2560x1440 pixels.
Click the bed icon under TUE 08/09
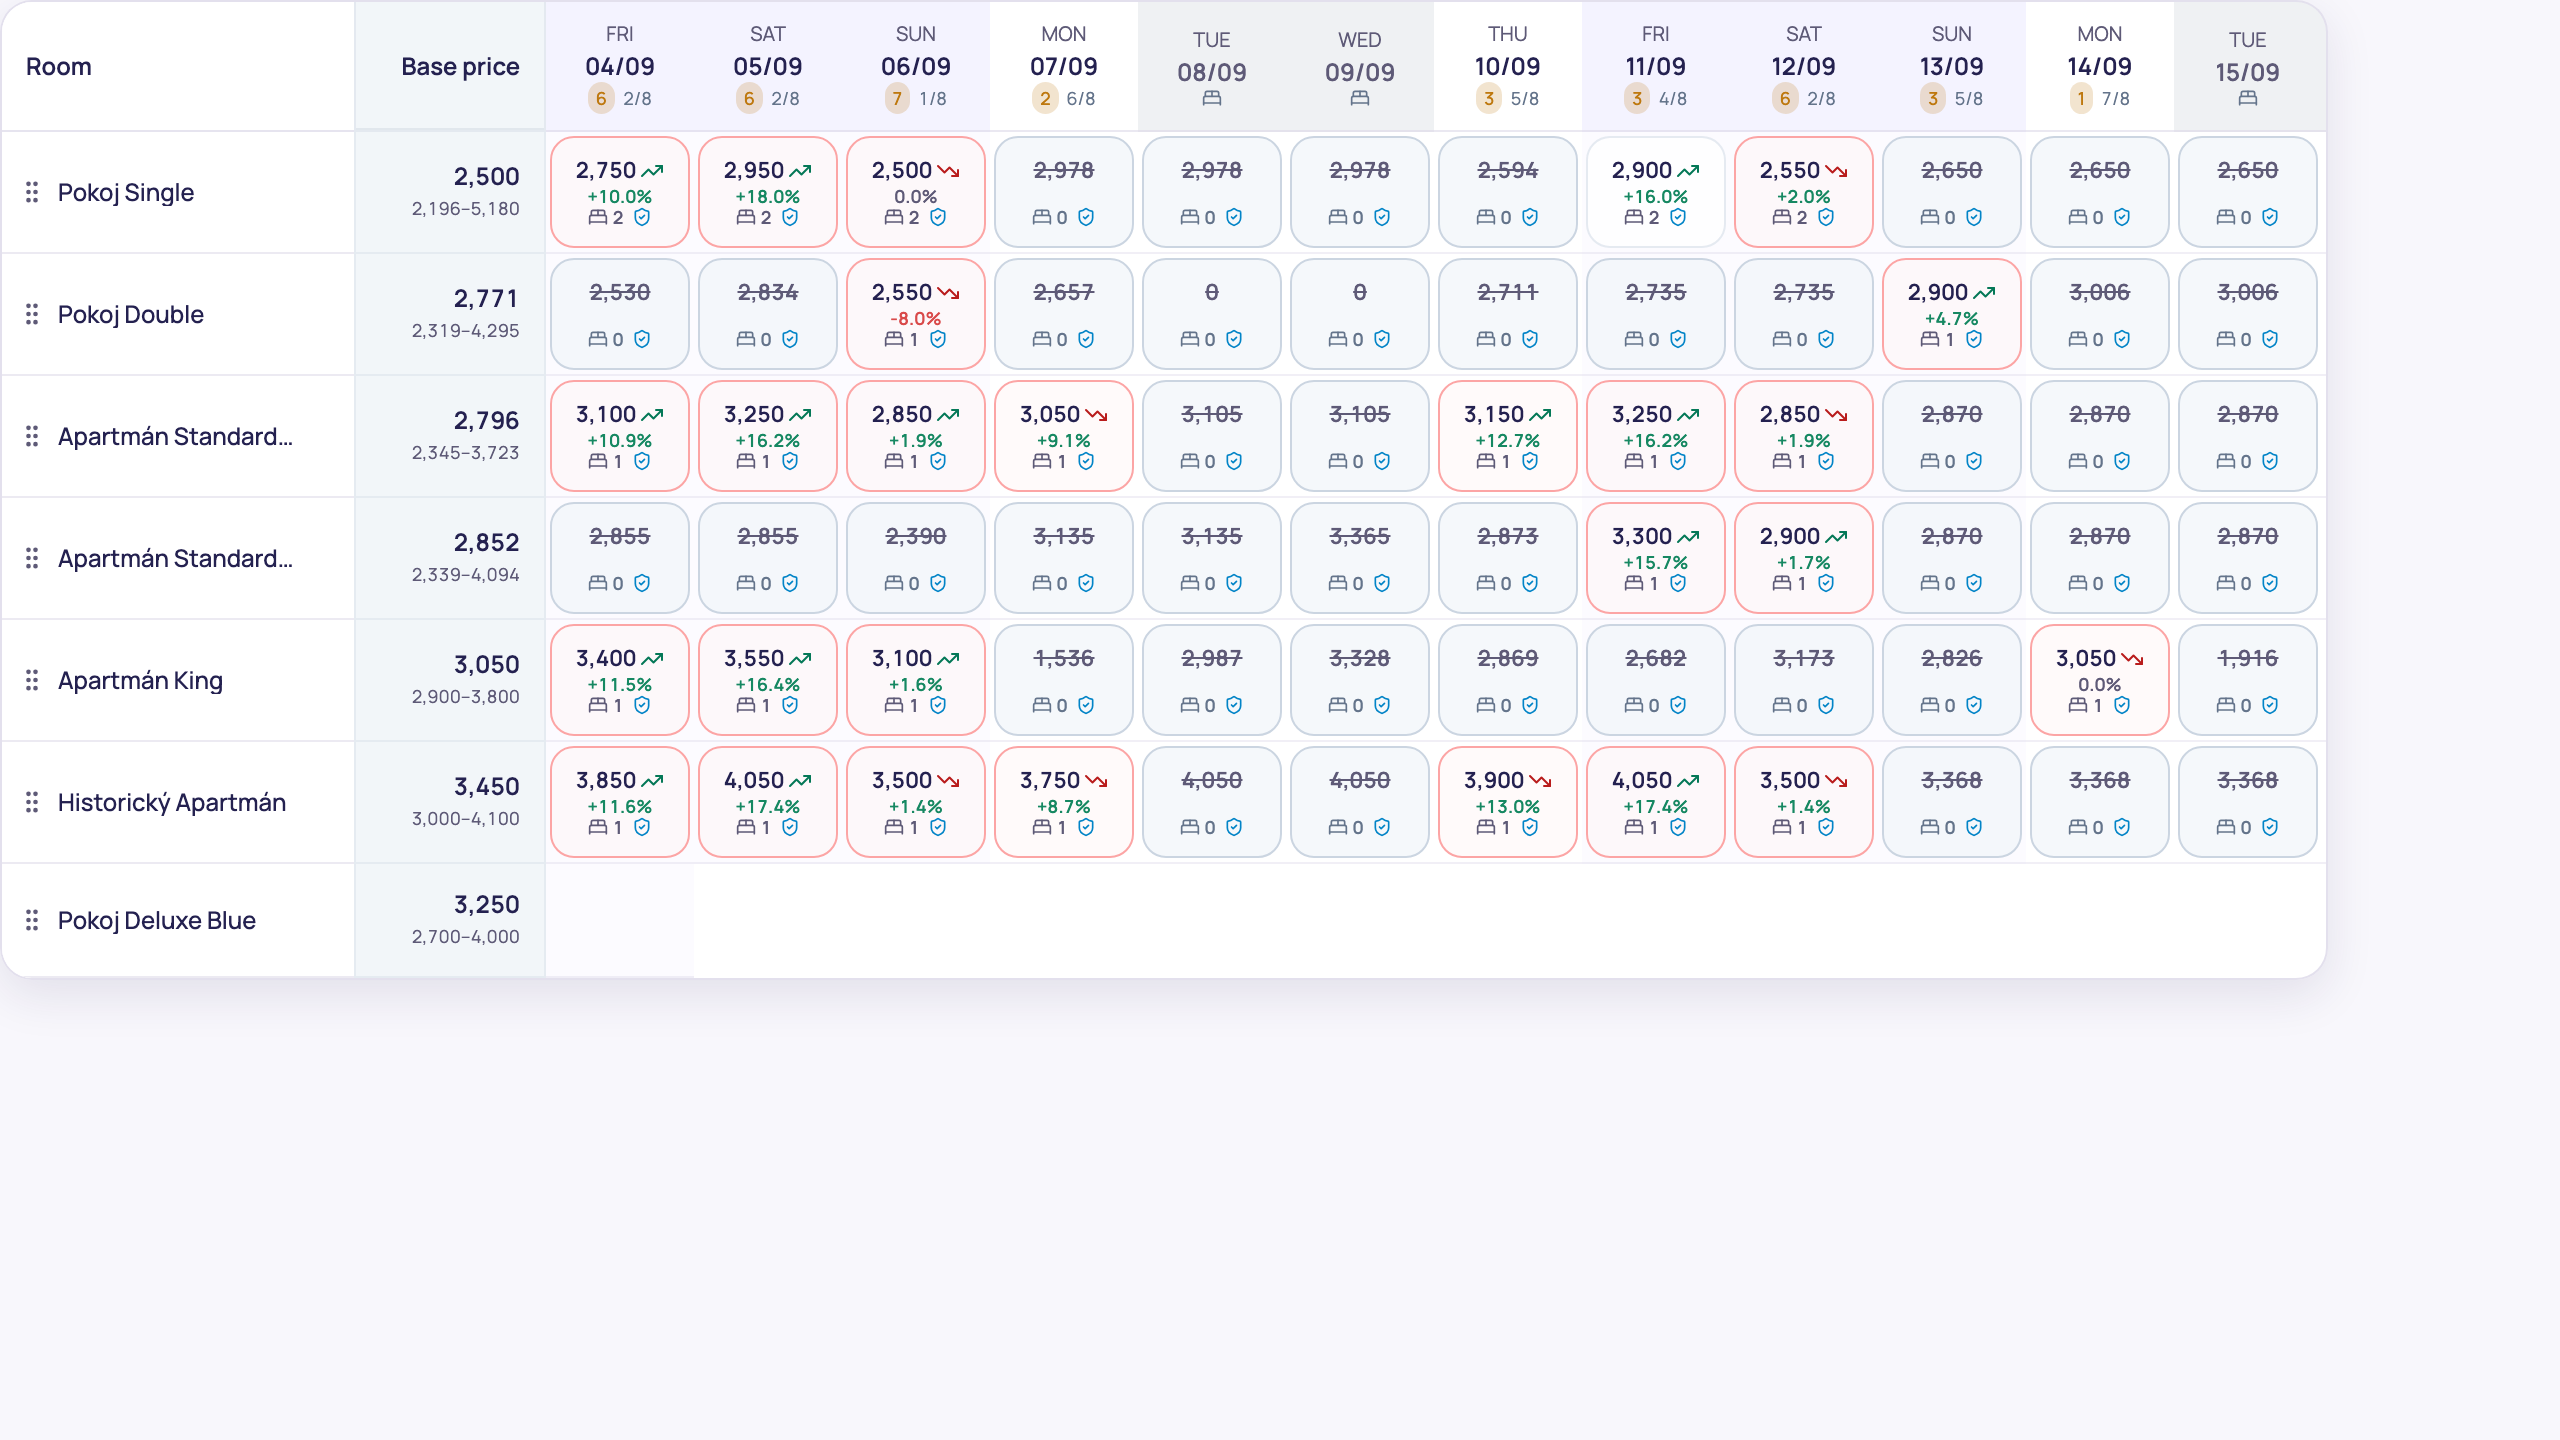tap(1212, 98)
